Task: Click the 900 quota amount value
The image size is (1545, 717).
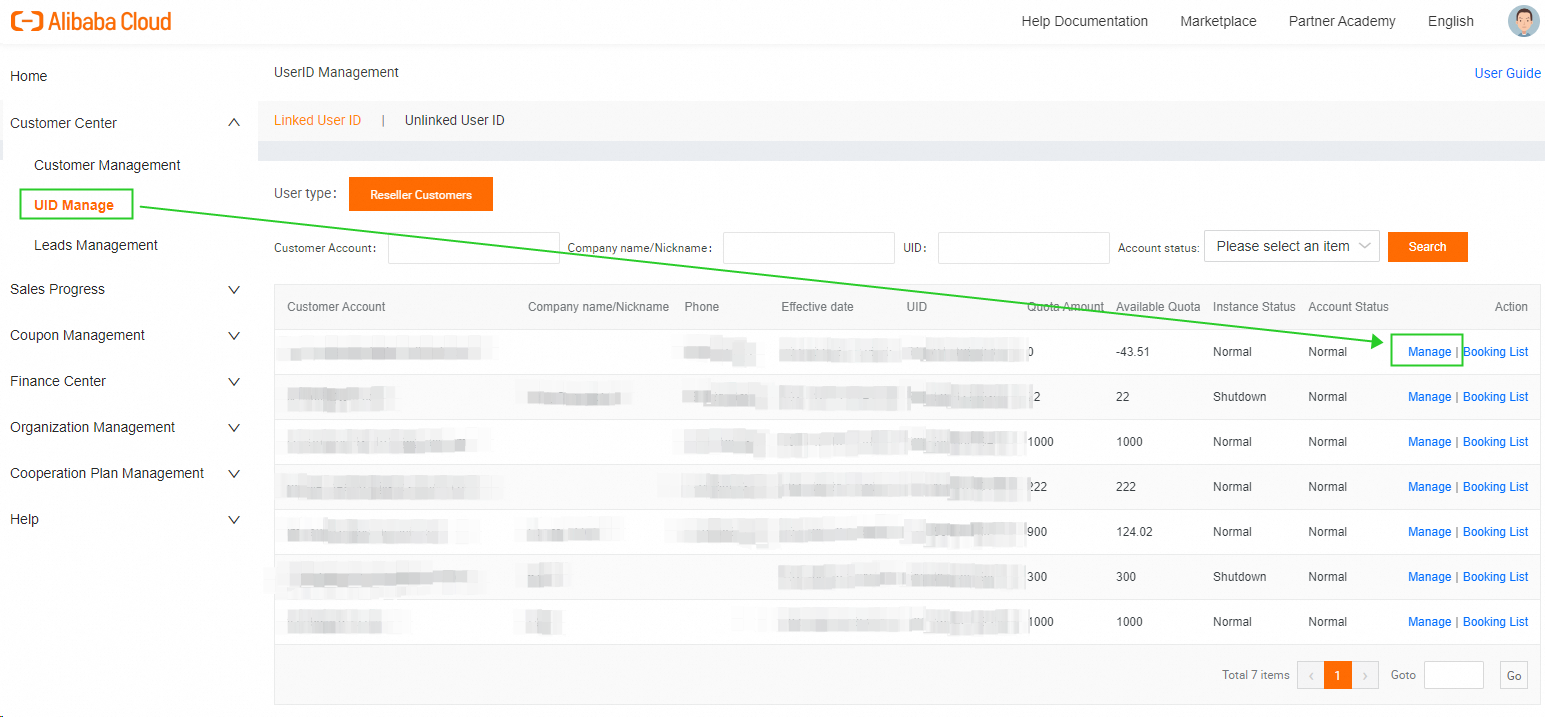Action: pyautogui.click(x=1037, y=532)
